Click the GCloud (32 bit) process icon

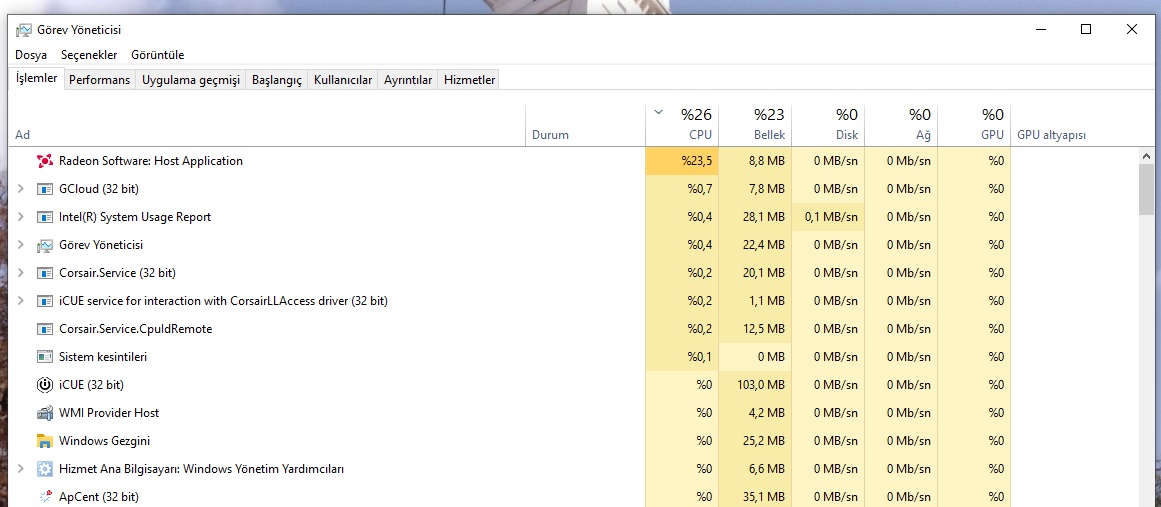pos(44,189)
